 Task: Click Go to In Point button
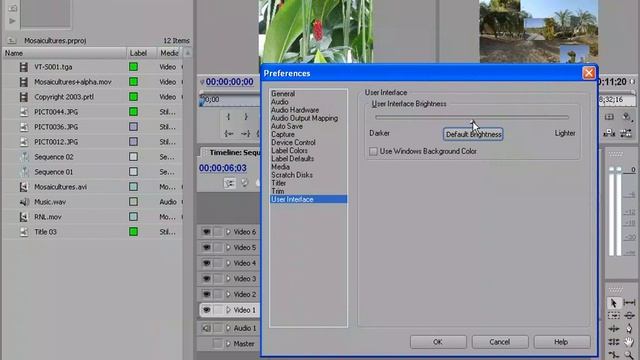click(229, 133)
